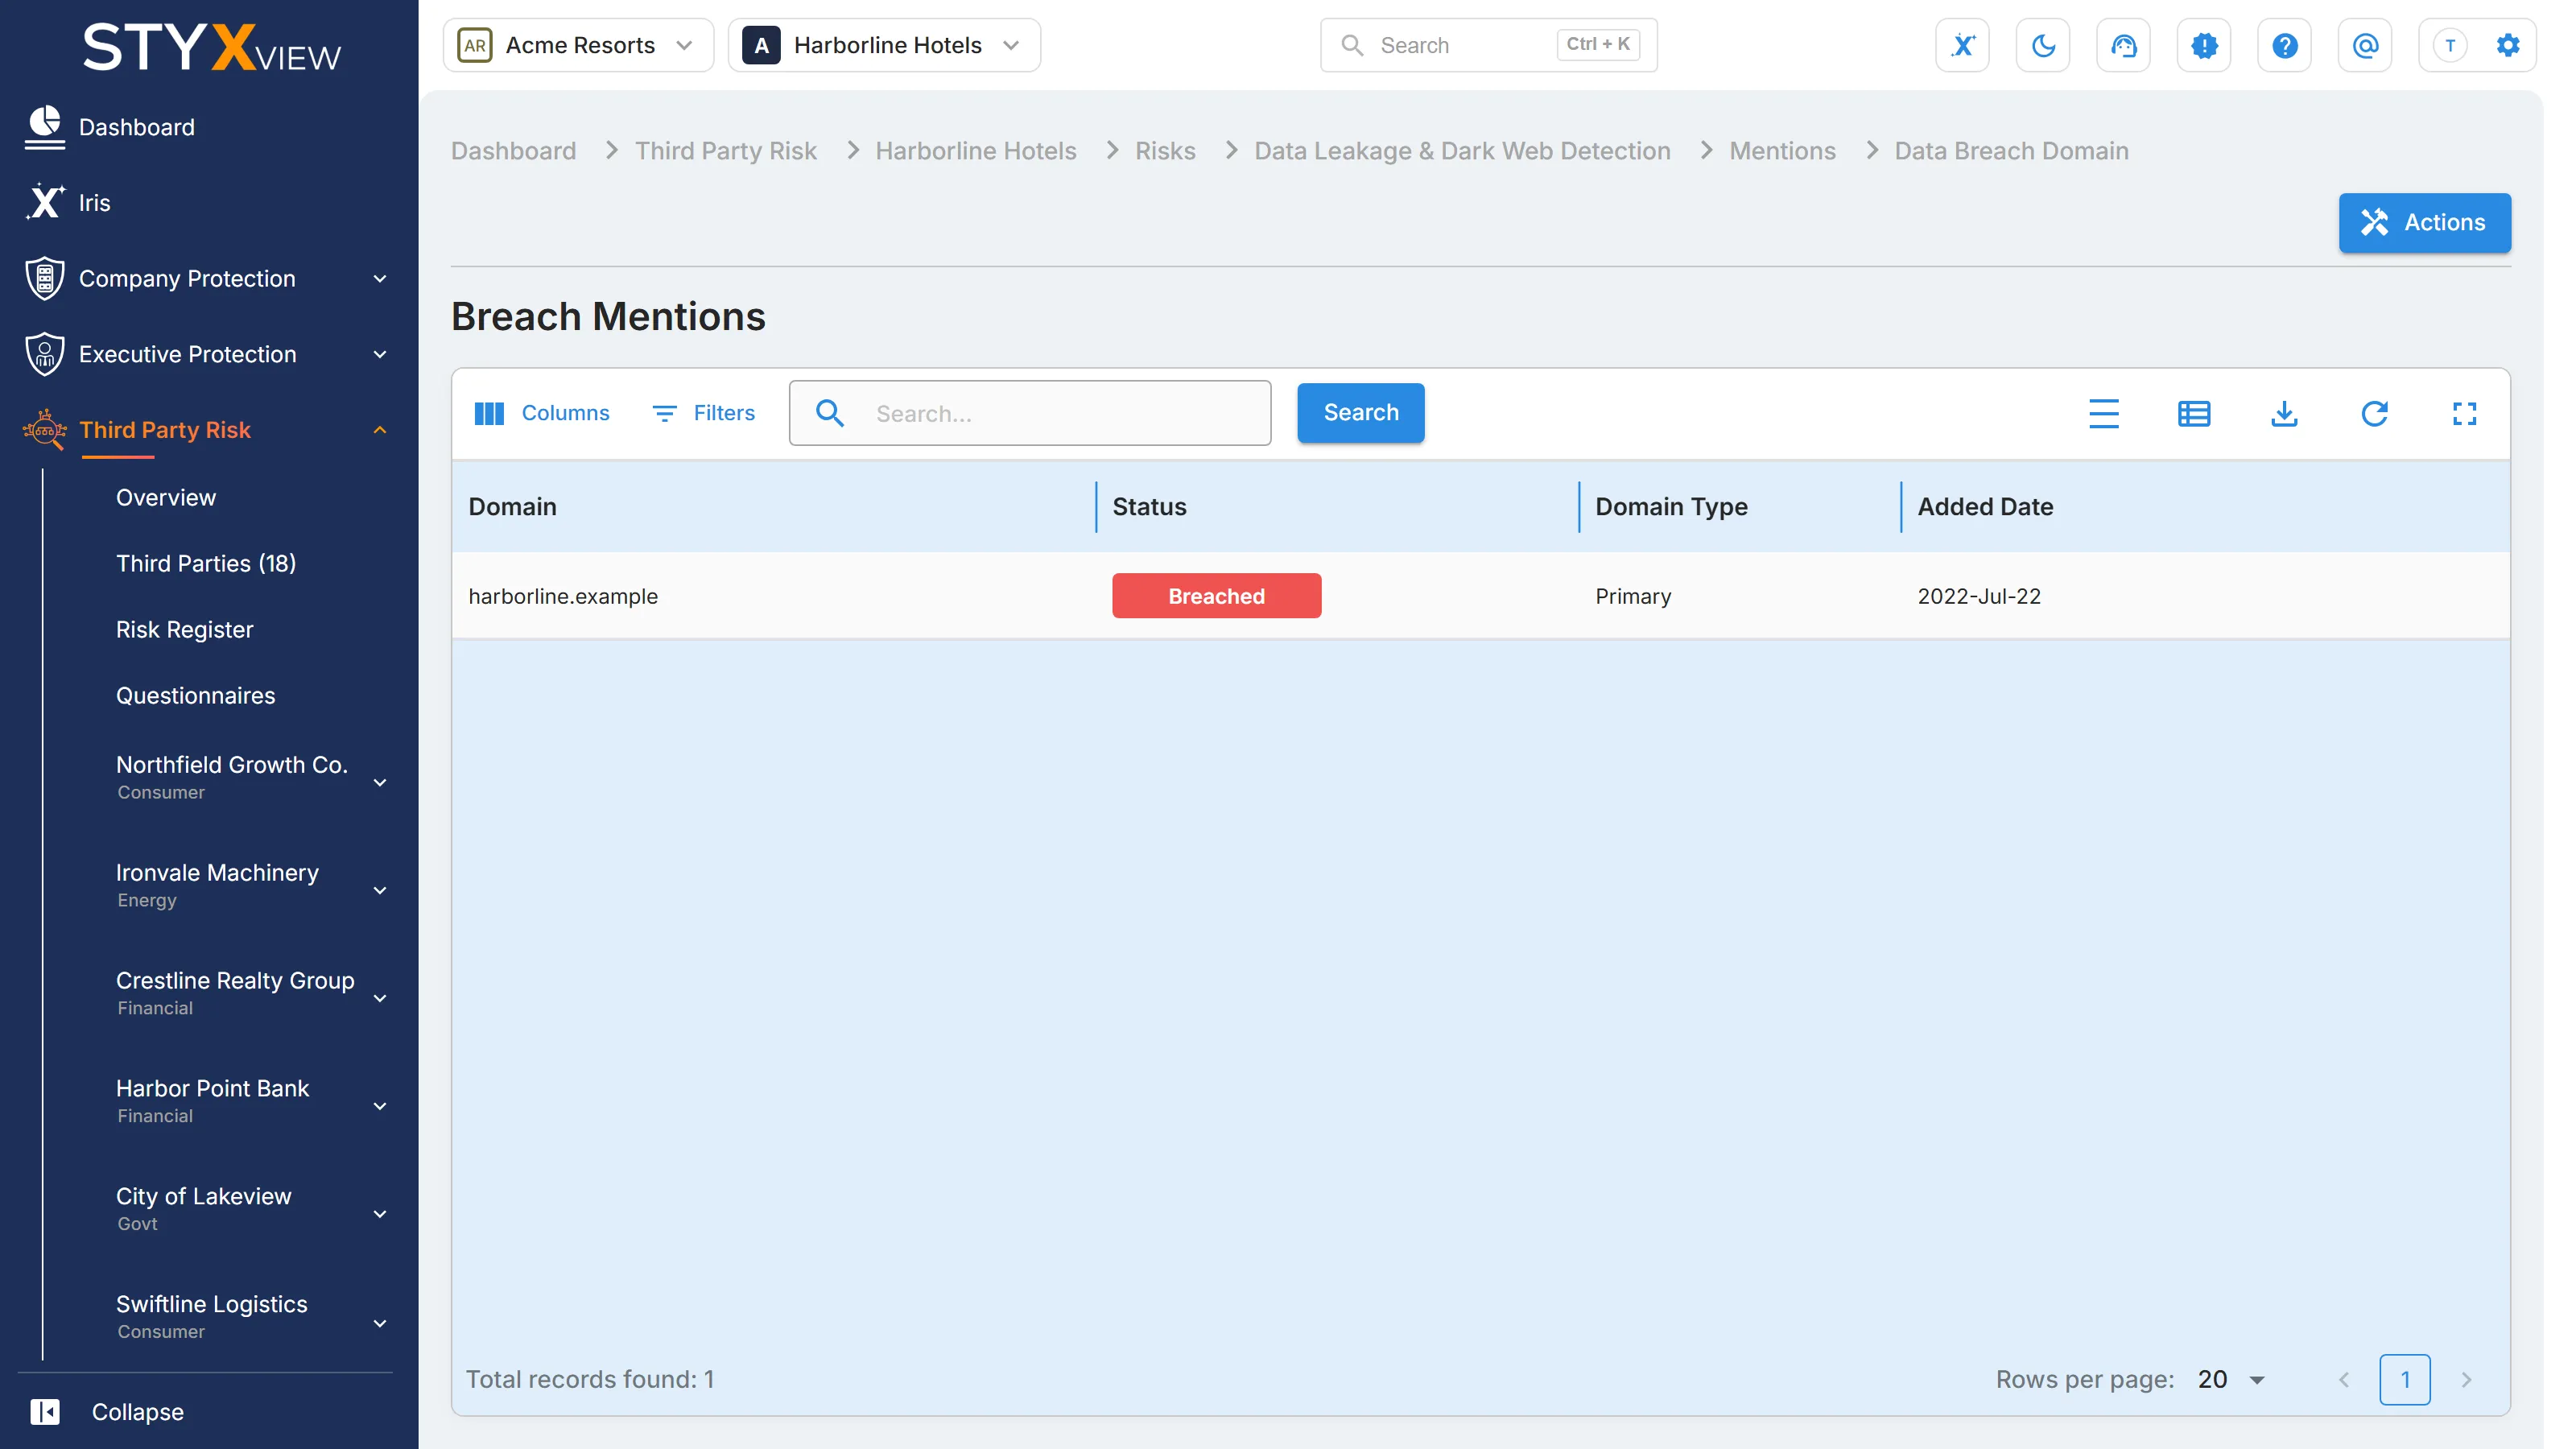
Task: Focus the global Search field
Action: (x=1488, y=45)
